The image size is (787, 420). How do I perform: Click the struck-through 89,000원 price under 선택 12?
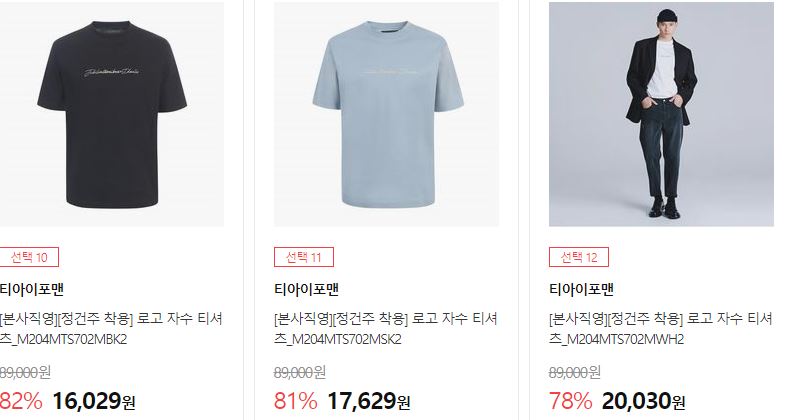575,372
